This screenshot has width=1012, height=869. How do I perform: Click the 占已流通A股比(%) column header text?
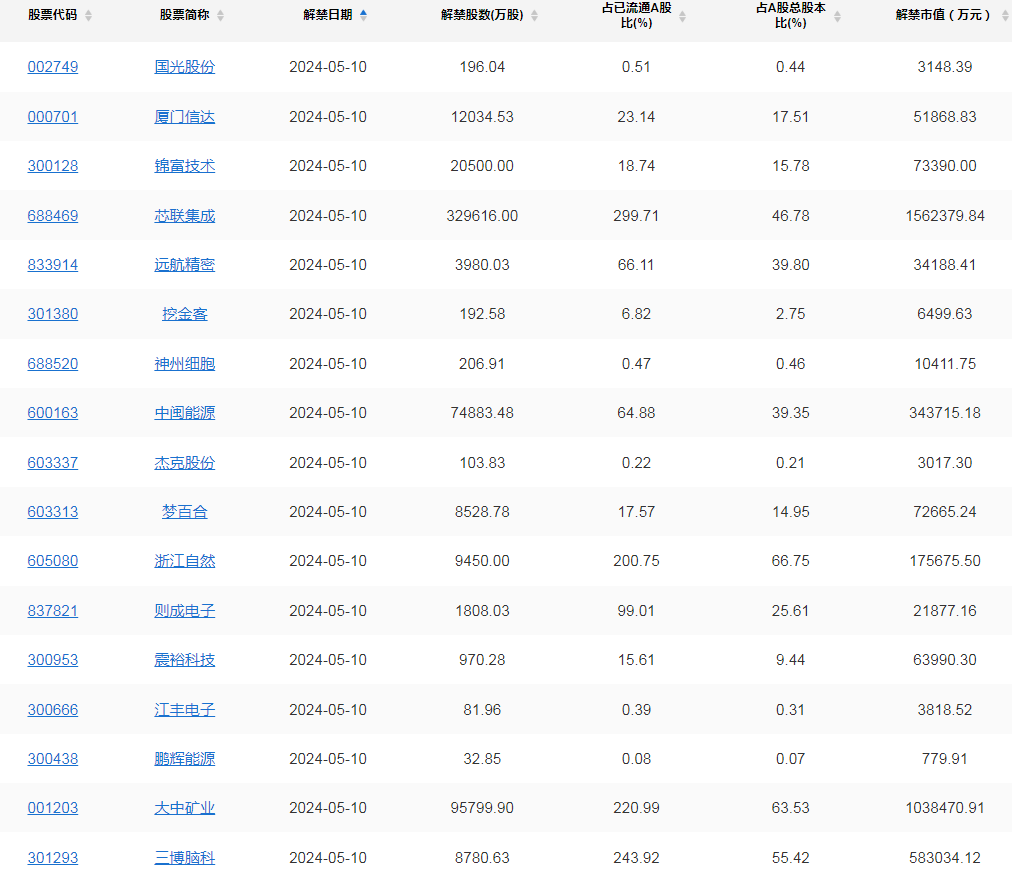[x=636, y=15]
